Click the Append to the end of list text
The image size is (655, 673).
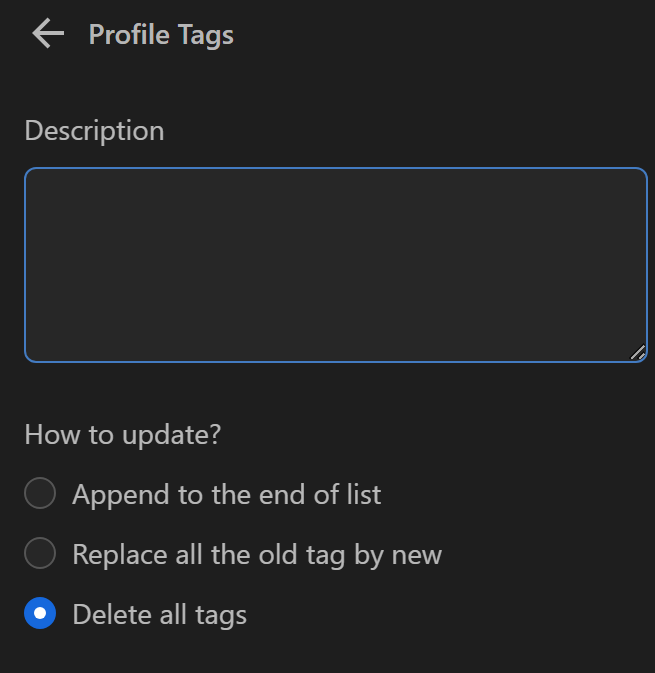pos(227,494)
